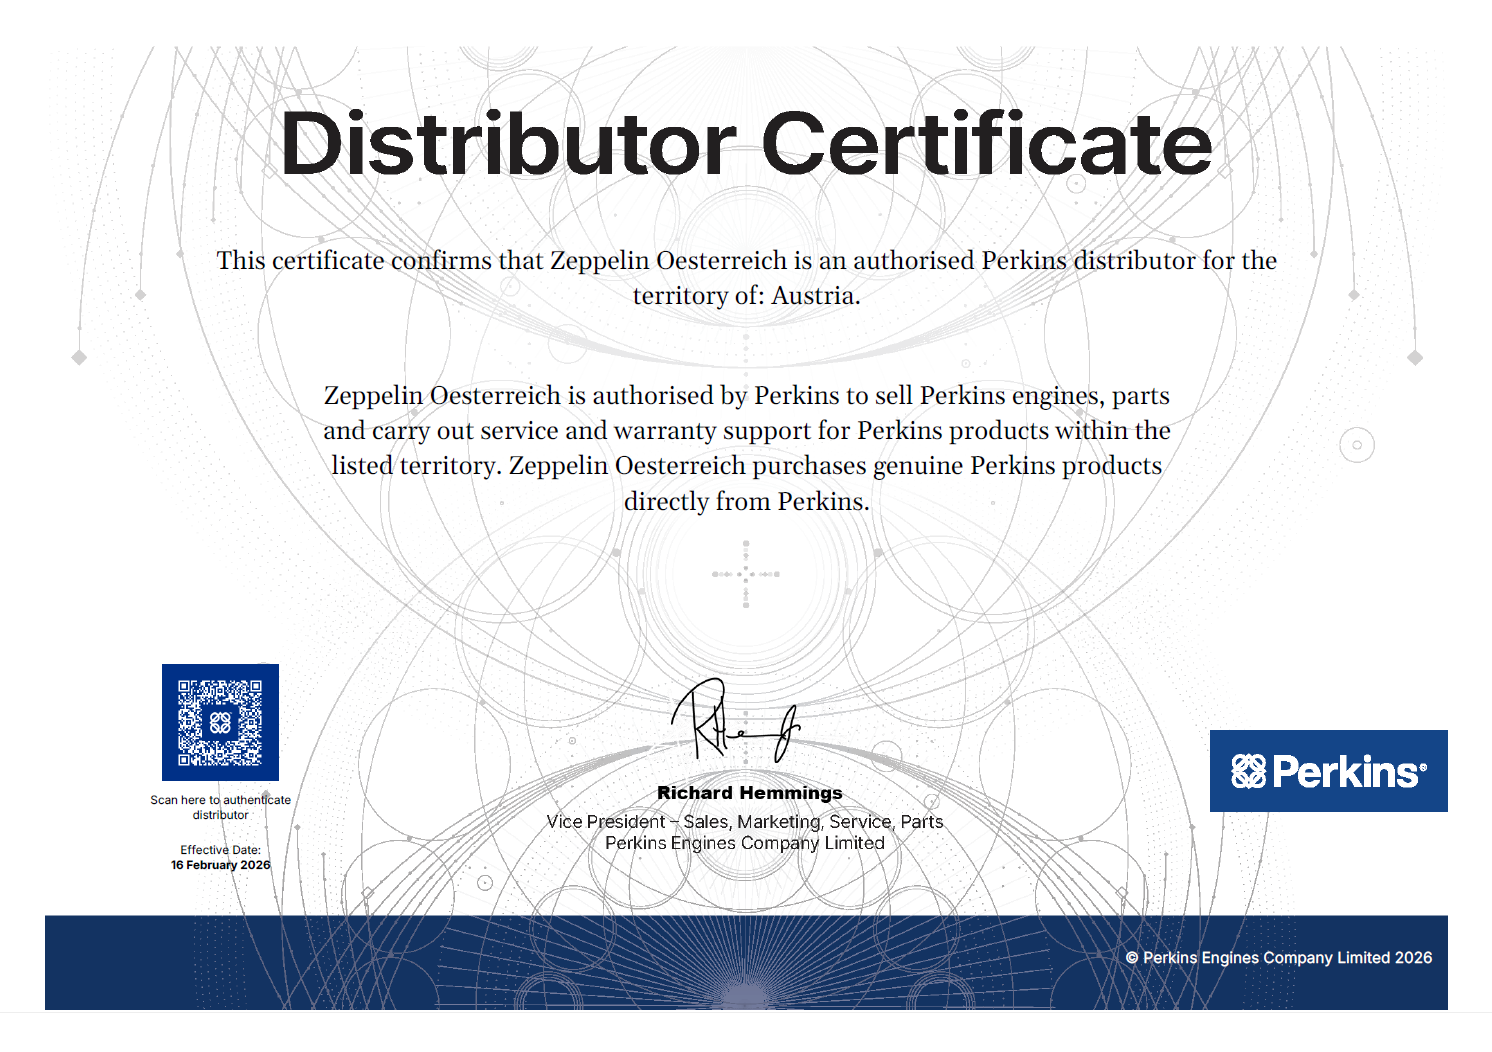
Task: Click the "Effective Date:" label
Action: 220,850
